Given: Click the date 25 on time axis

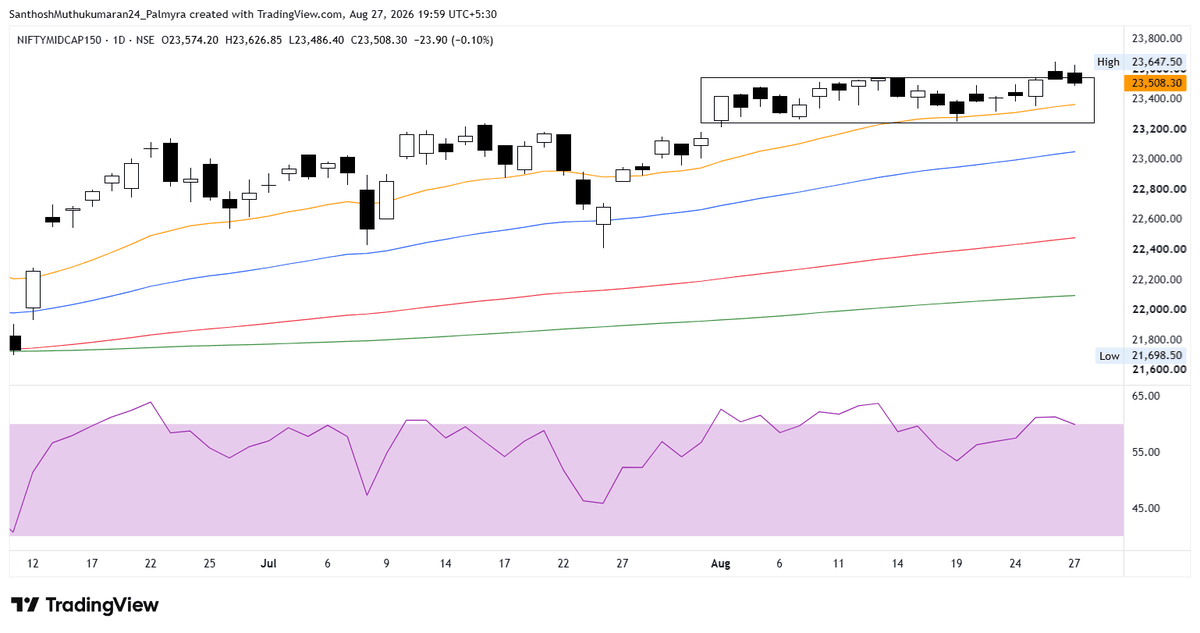Looking at the screenshot, I should [x=209, y=564].
